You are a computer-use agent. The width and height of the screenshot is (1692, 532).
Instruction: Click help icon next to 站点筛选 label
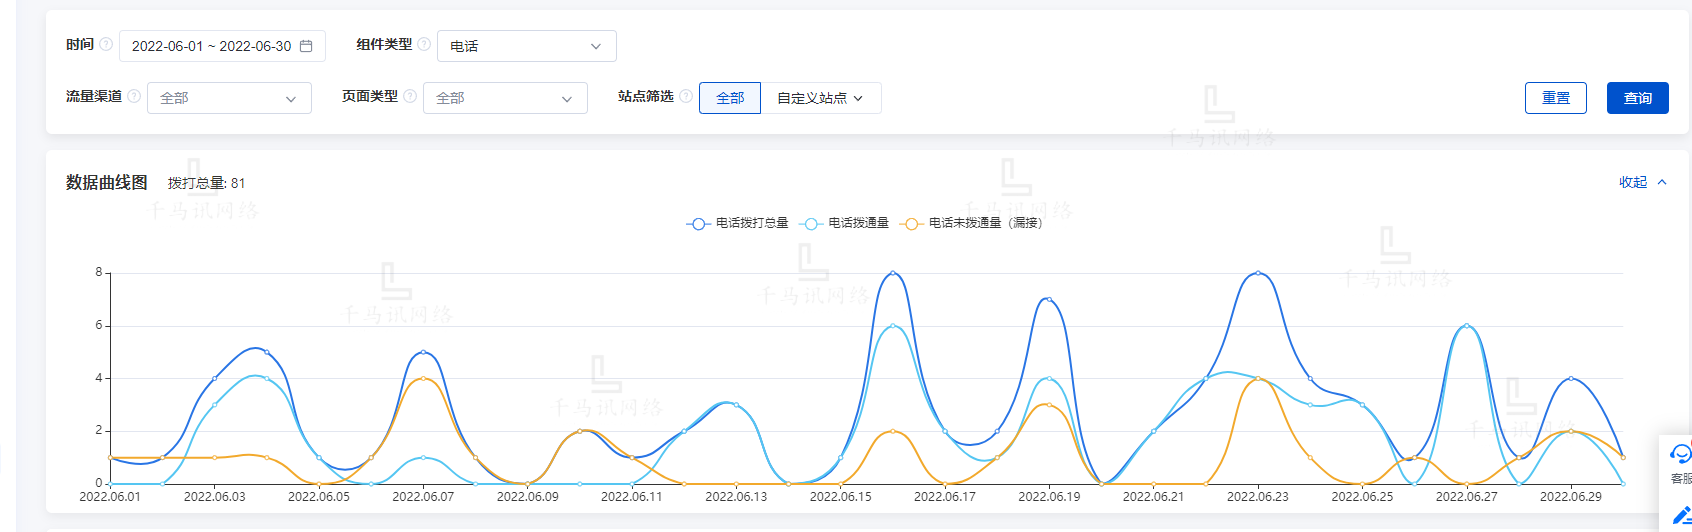[x=686, y=96]
